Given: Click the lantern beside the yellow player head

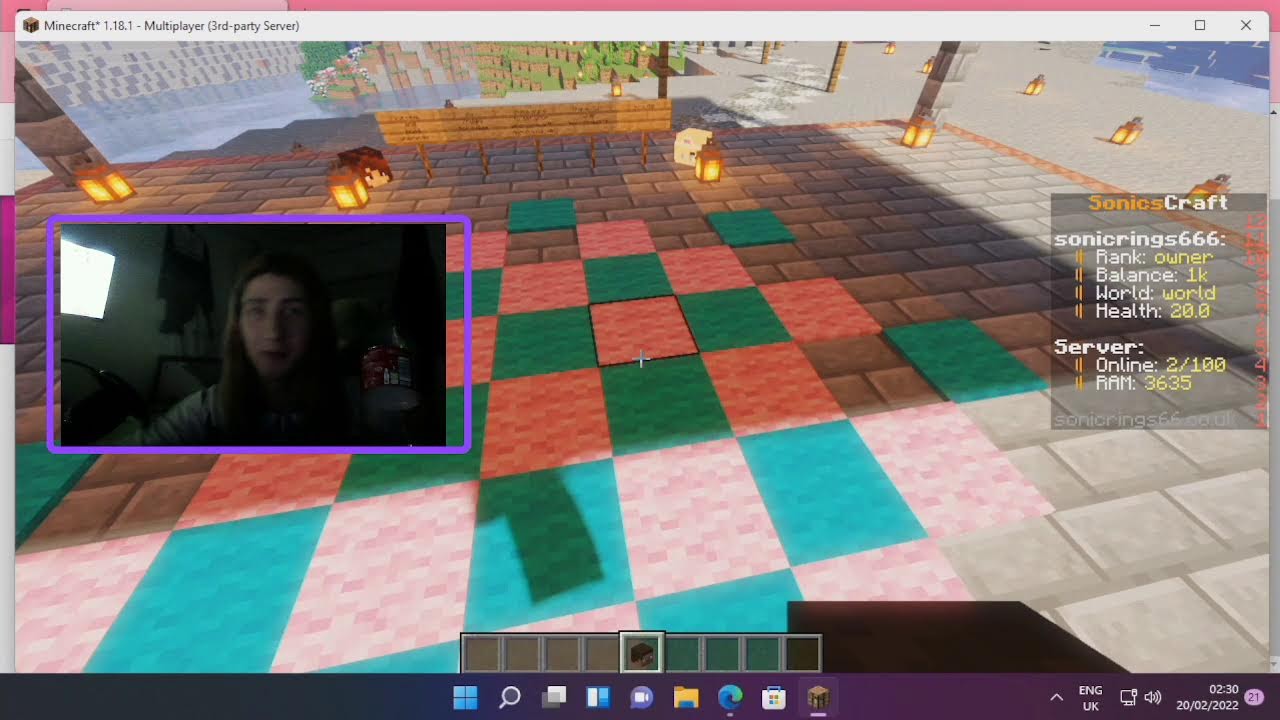Looking at the screenshot, I should [709, 162].
